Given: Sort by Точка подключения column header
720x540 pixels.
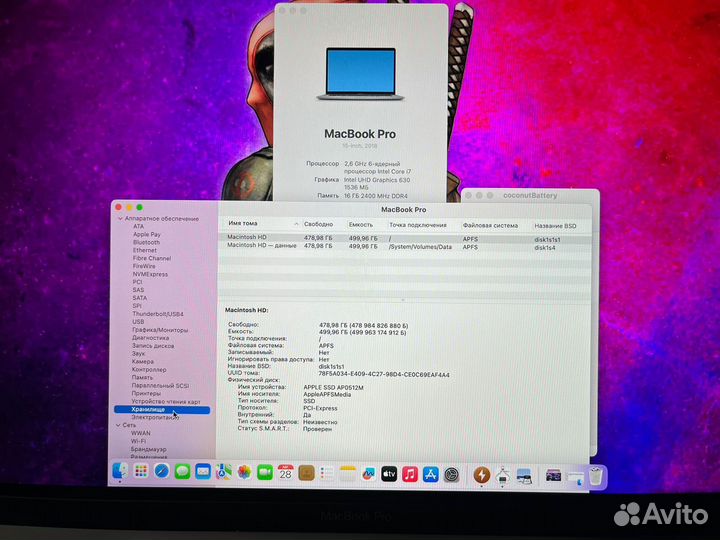Looking at the screenshot, I should (x=418, y=225).
